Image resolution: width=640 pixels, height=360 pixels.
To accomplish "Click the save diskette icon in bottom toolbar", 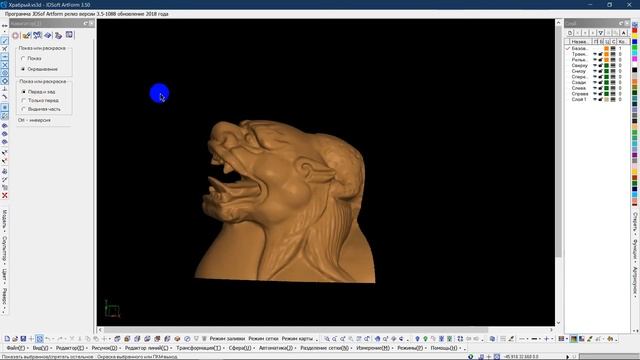I will coord(23,339).
